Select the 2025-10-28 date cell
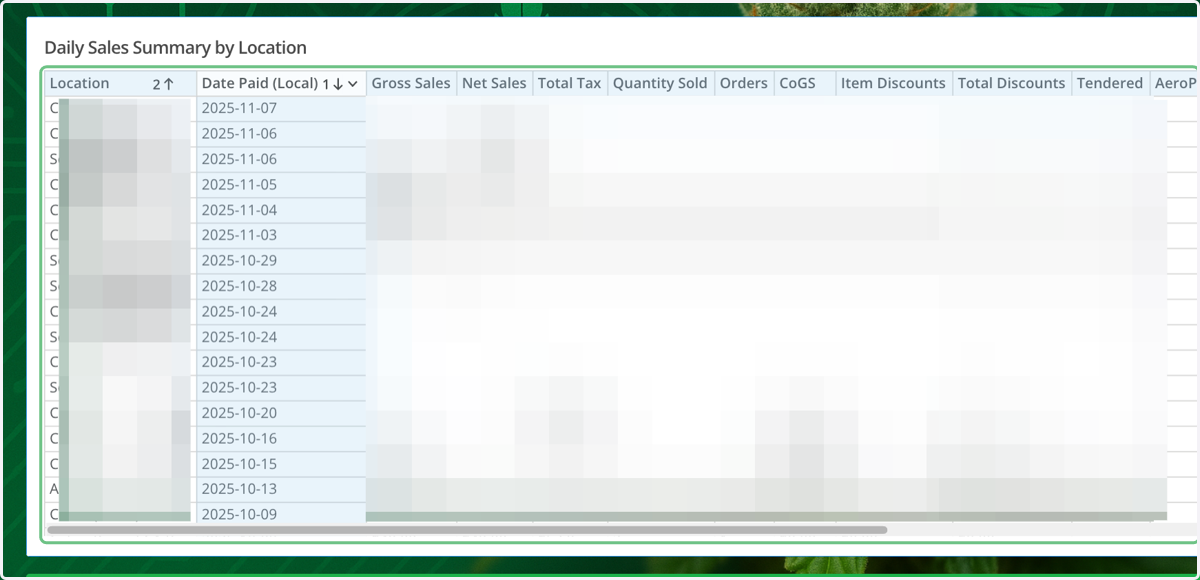This screenshot has width=1200, height=580. 281,286
